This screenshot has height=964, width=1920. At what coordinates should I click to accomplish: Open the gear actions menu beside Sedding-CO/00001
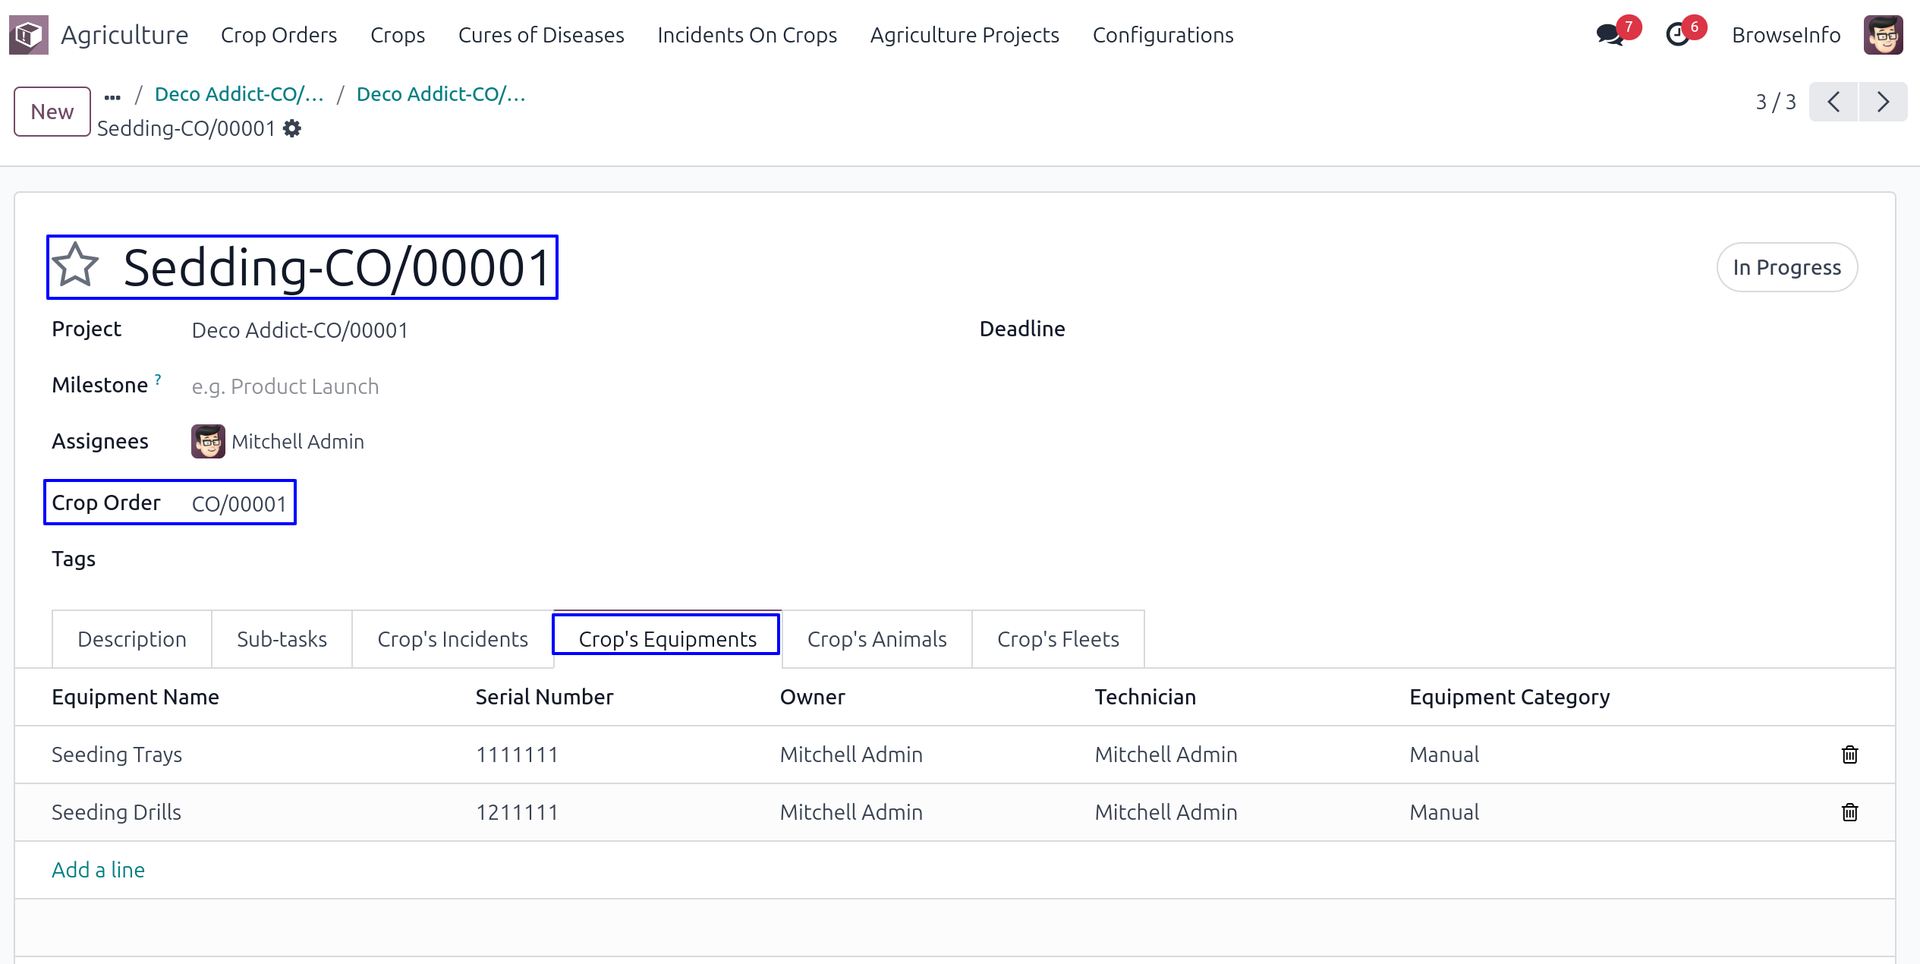[292, 129]
